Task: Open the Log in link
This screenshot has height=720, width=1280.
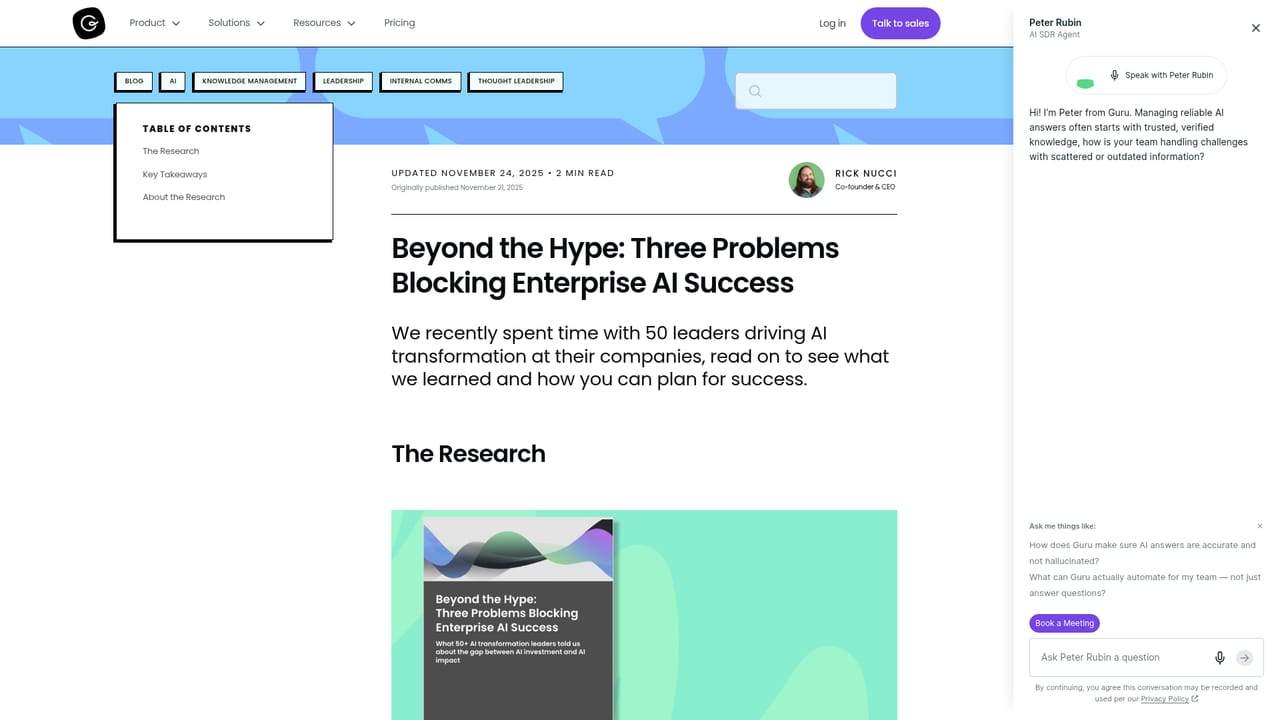Action: click(x=832, y=23)
